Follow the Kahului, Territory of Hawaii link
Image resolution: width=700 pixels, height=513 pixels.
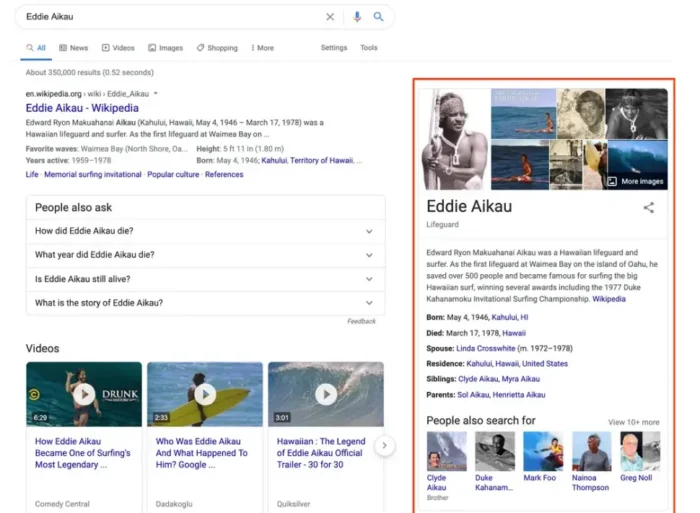coord(308,160)
